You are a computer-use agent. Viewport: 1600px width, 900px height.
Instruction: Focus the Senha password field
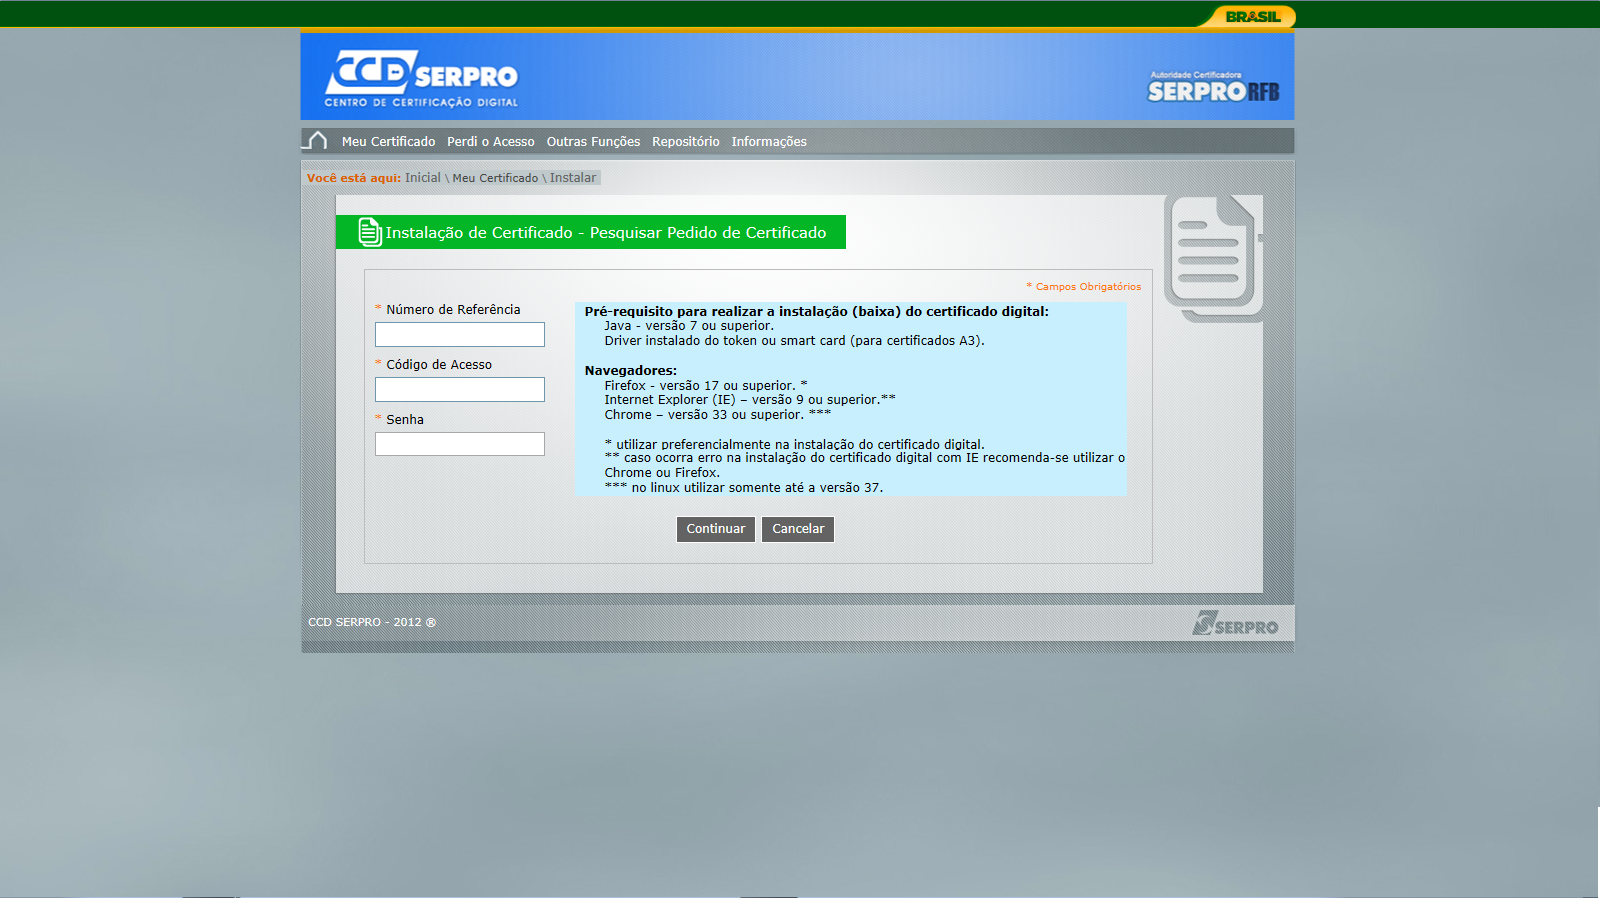459,444
